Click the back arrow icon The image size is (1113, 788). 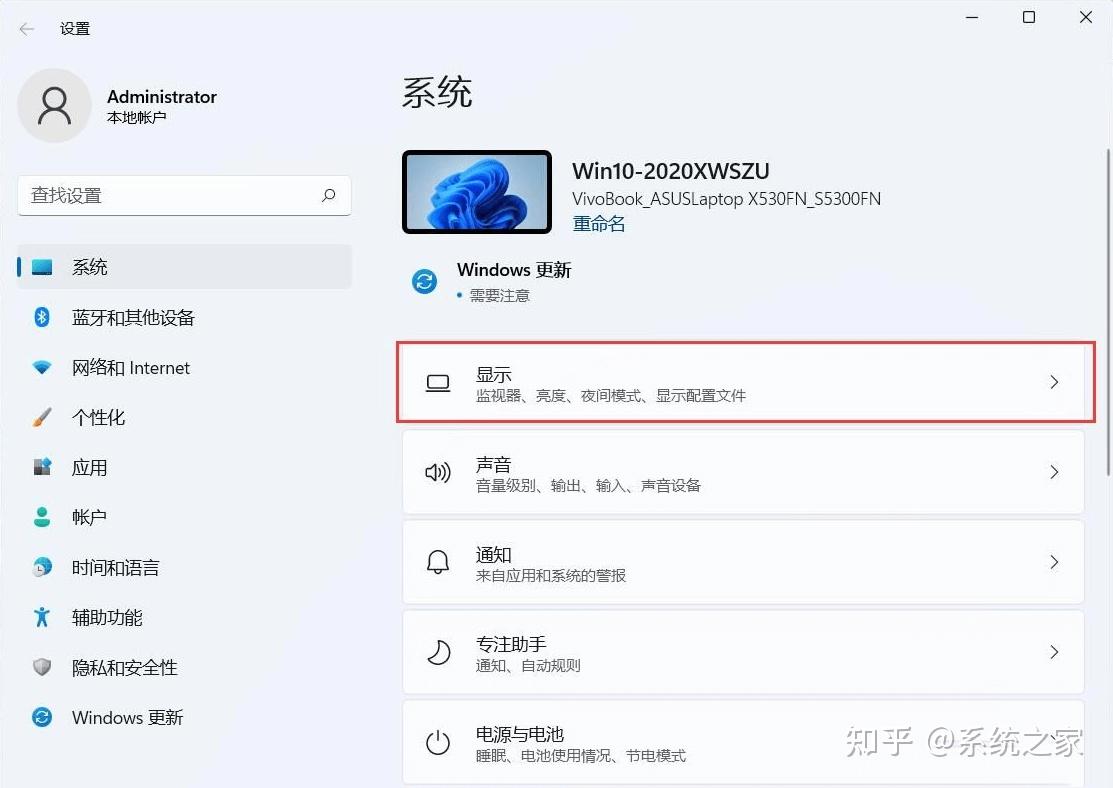[27, 29]
